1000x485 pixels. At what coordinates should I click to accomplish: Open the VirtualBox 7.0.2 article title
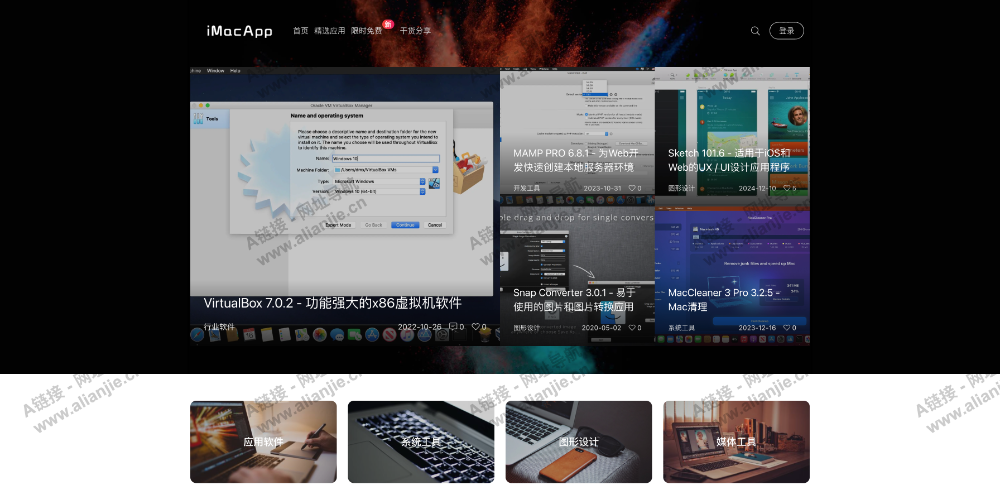(332, 303)
